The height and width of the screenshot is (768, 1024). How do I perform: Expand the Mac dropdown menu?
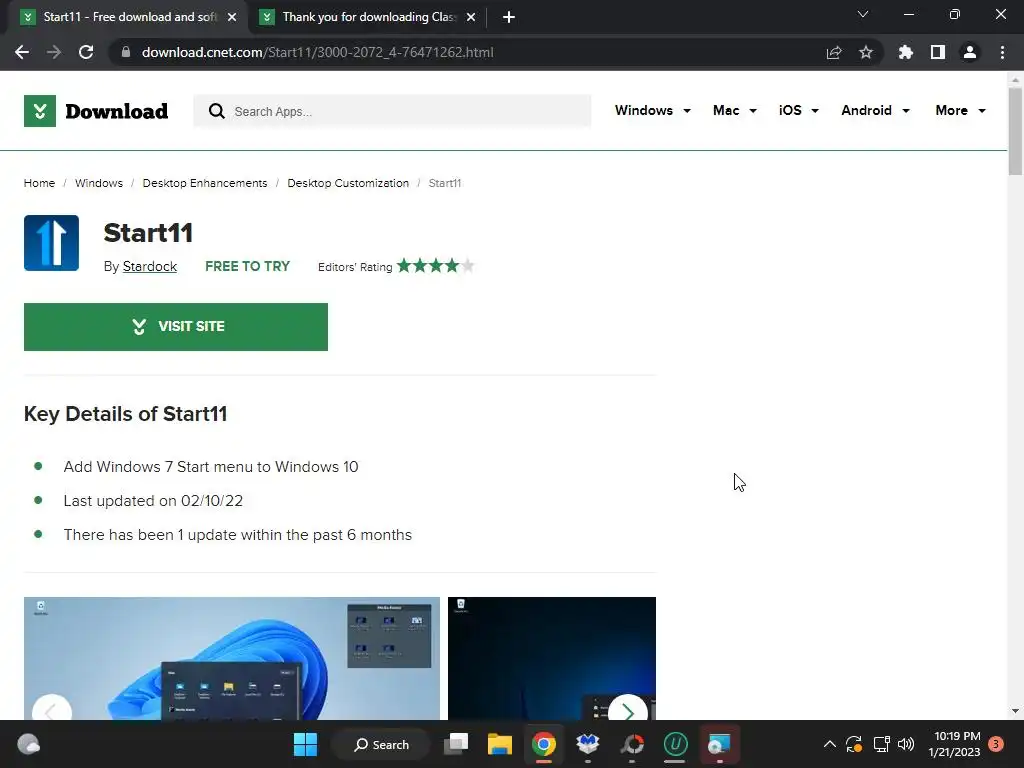[x=735, y=110]
